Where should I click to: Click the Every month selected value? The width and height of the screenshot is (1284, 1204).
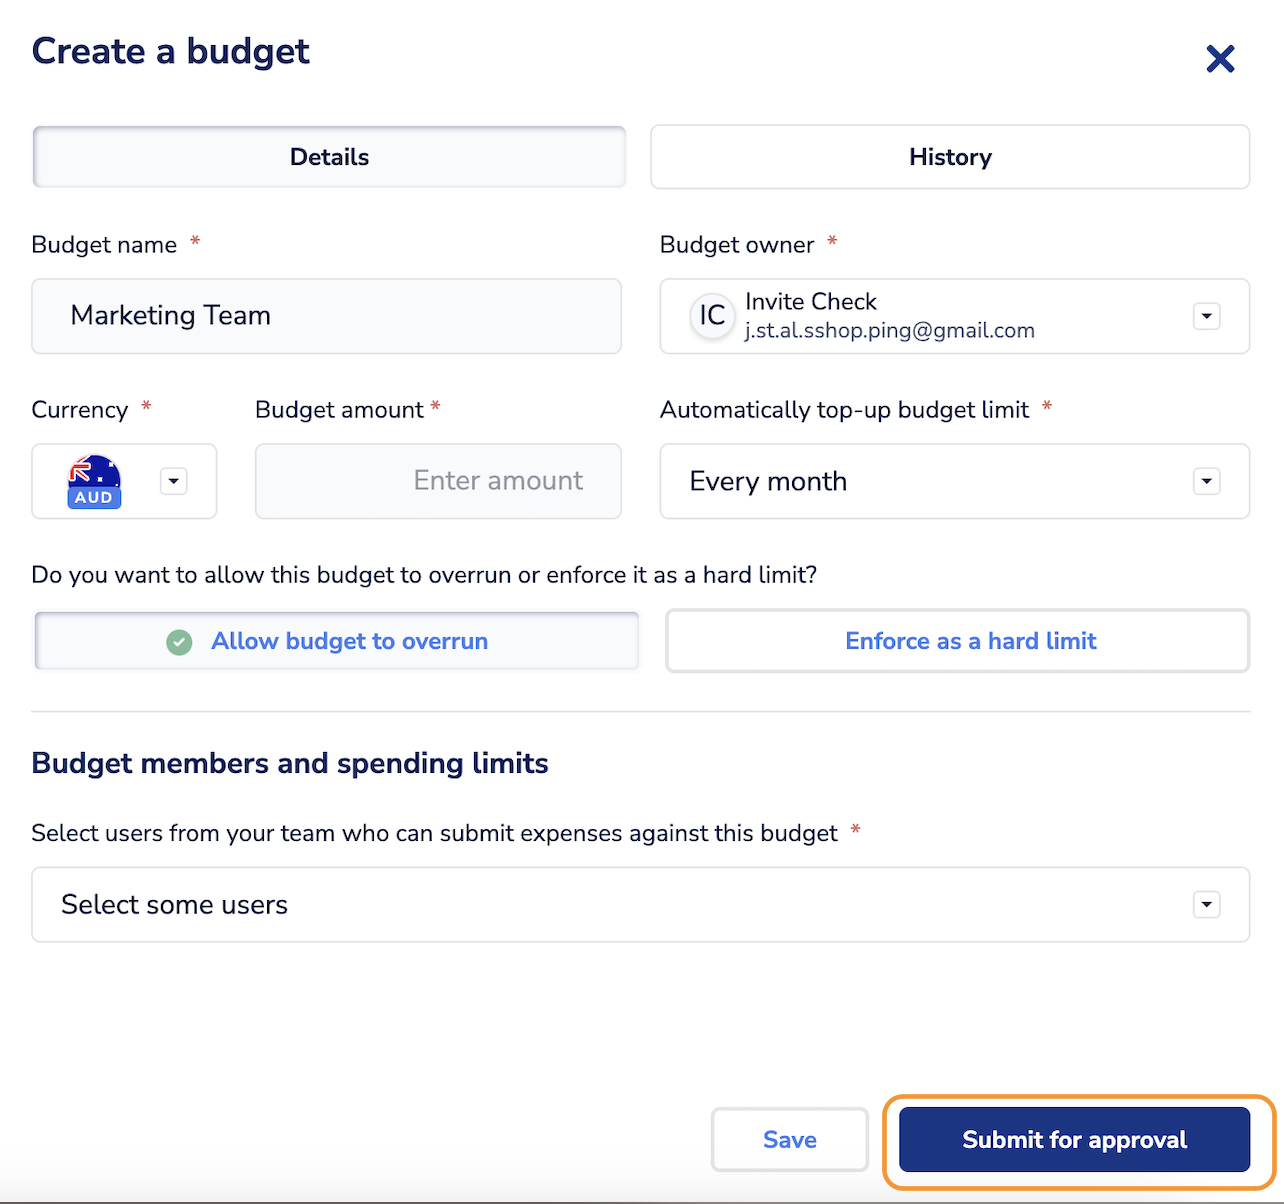768,481
